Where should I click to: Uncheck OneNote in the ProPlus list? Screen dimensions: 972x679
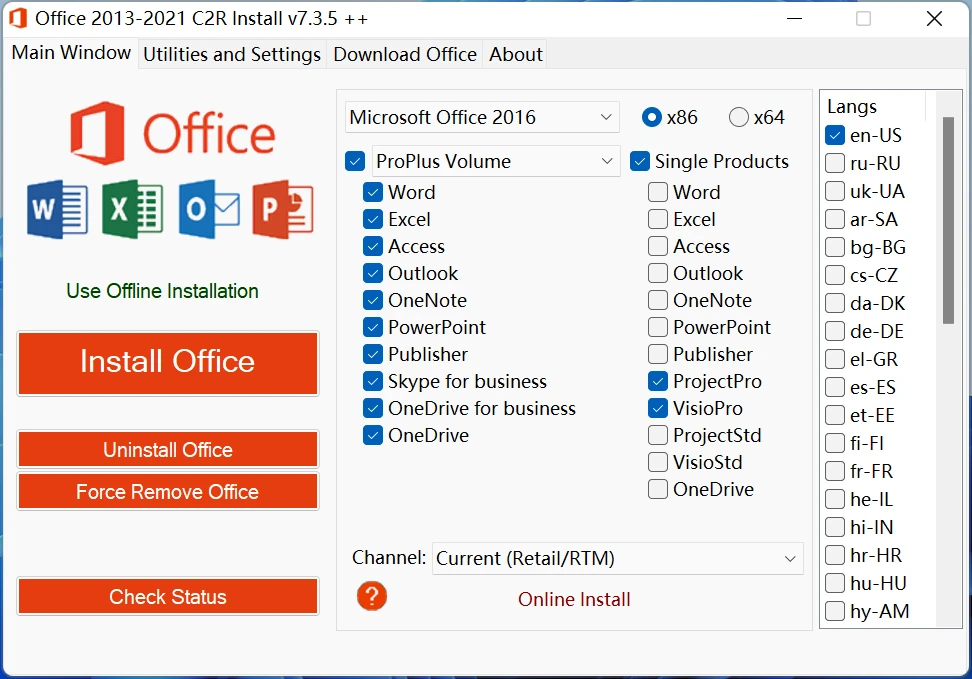[x=373, y=300]
